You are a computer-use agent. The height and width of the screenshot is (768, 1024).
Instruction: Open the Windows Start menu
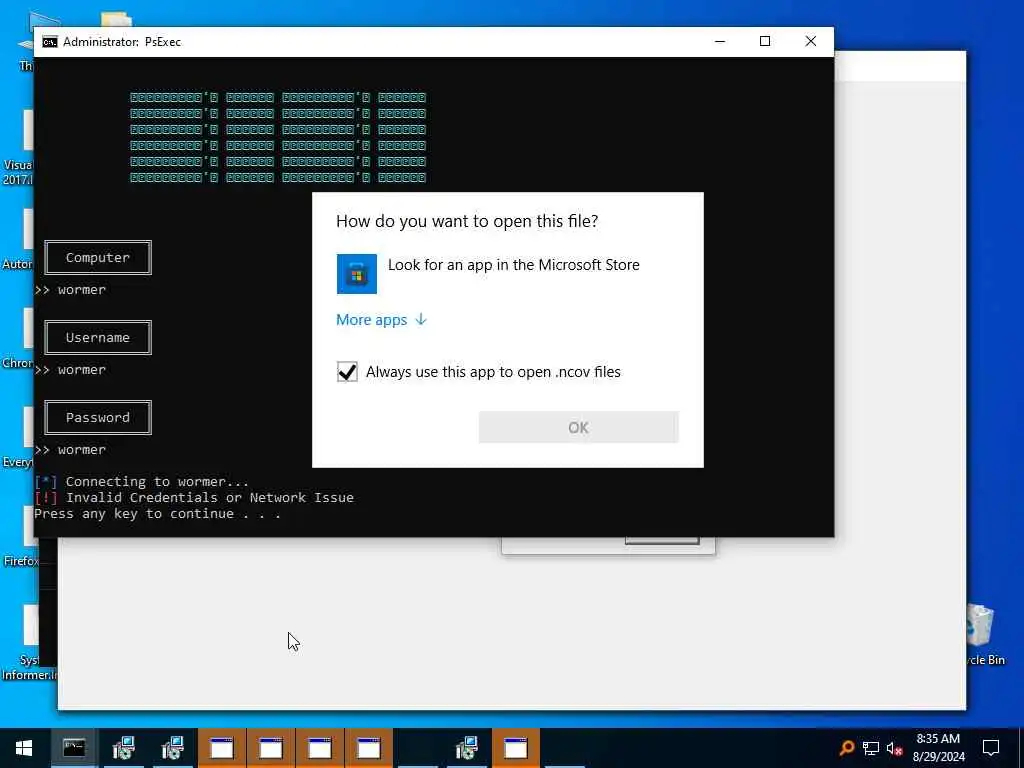[24, 748]
